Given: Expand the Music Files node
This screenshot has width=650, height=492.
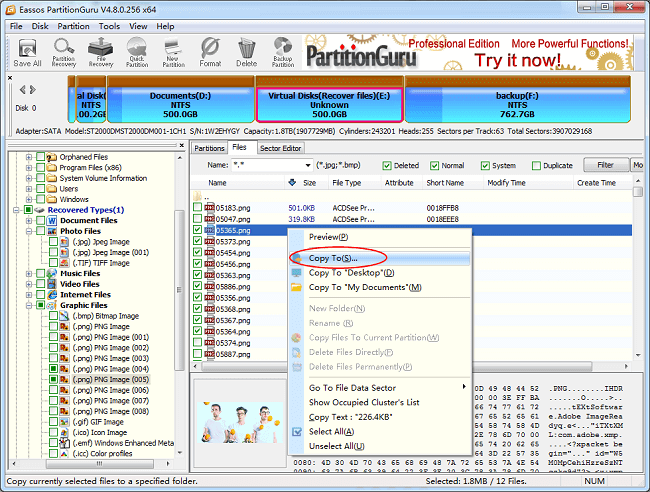Looking at the screenshot, I should 29,274.
